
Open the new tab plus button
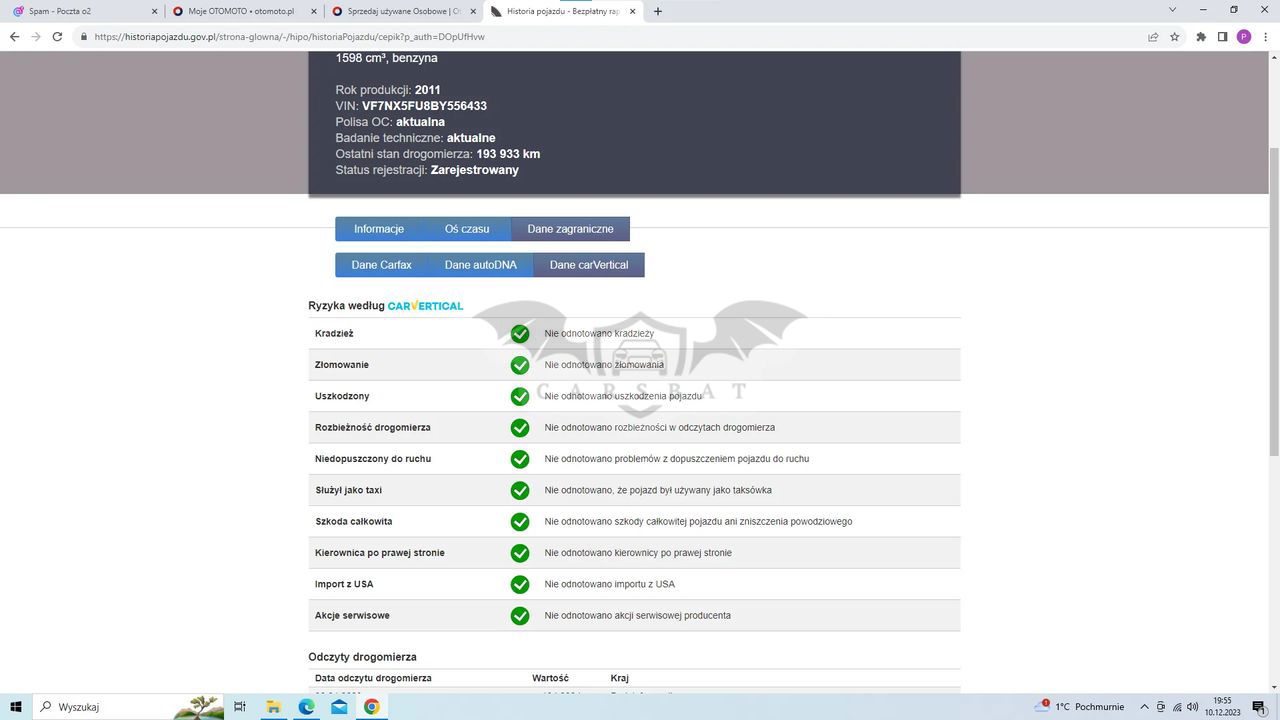pyautogui.click(x=658, y=11)
